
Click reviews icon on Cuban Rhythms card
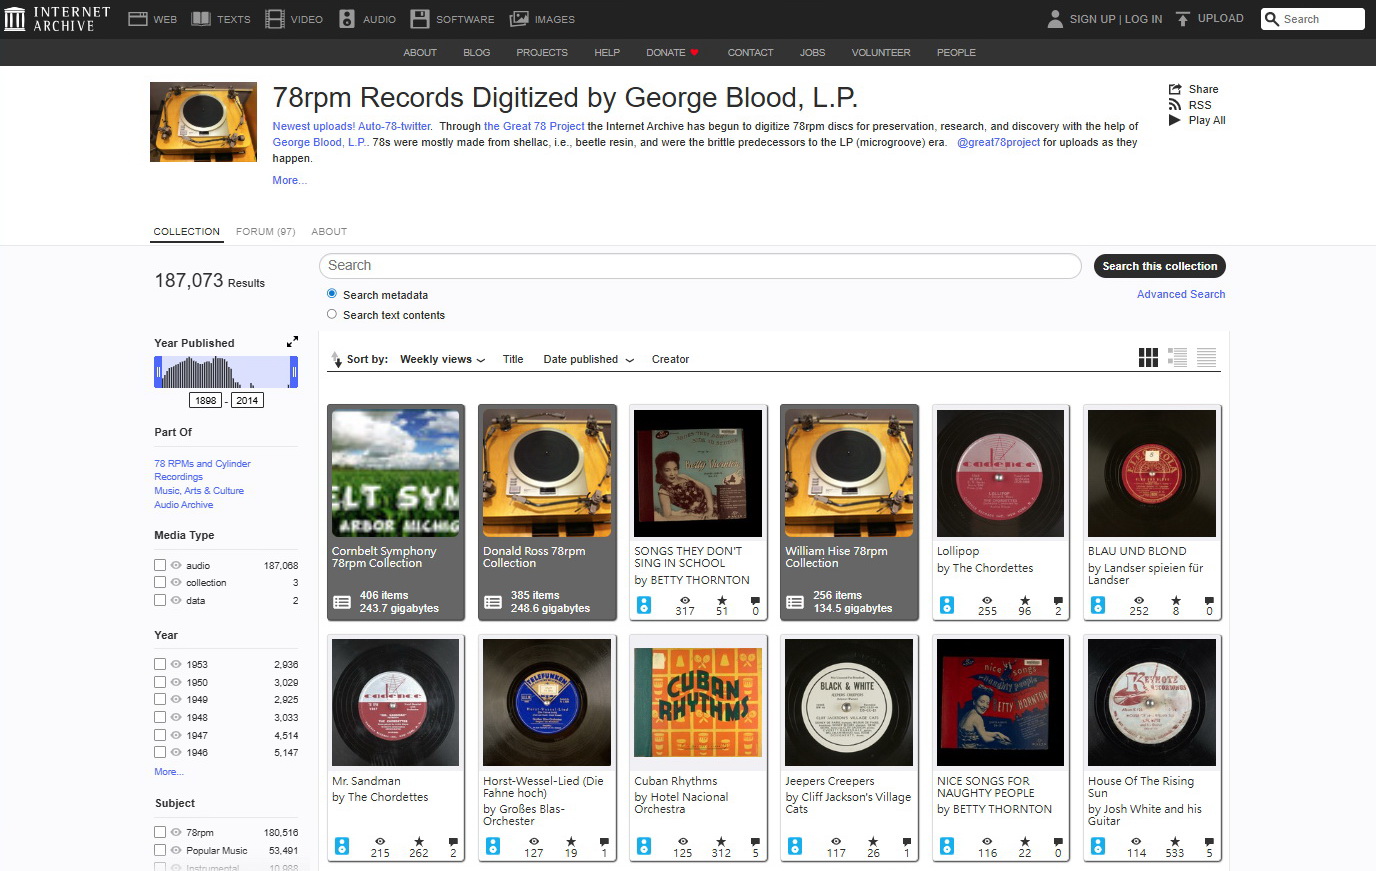(755, 842)
